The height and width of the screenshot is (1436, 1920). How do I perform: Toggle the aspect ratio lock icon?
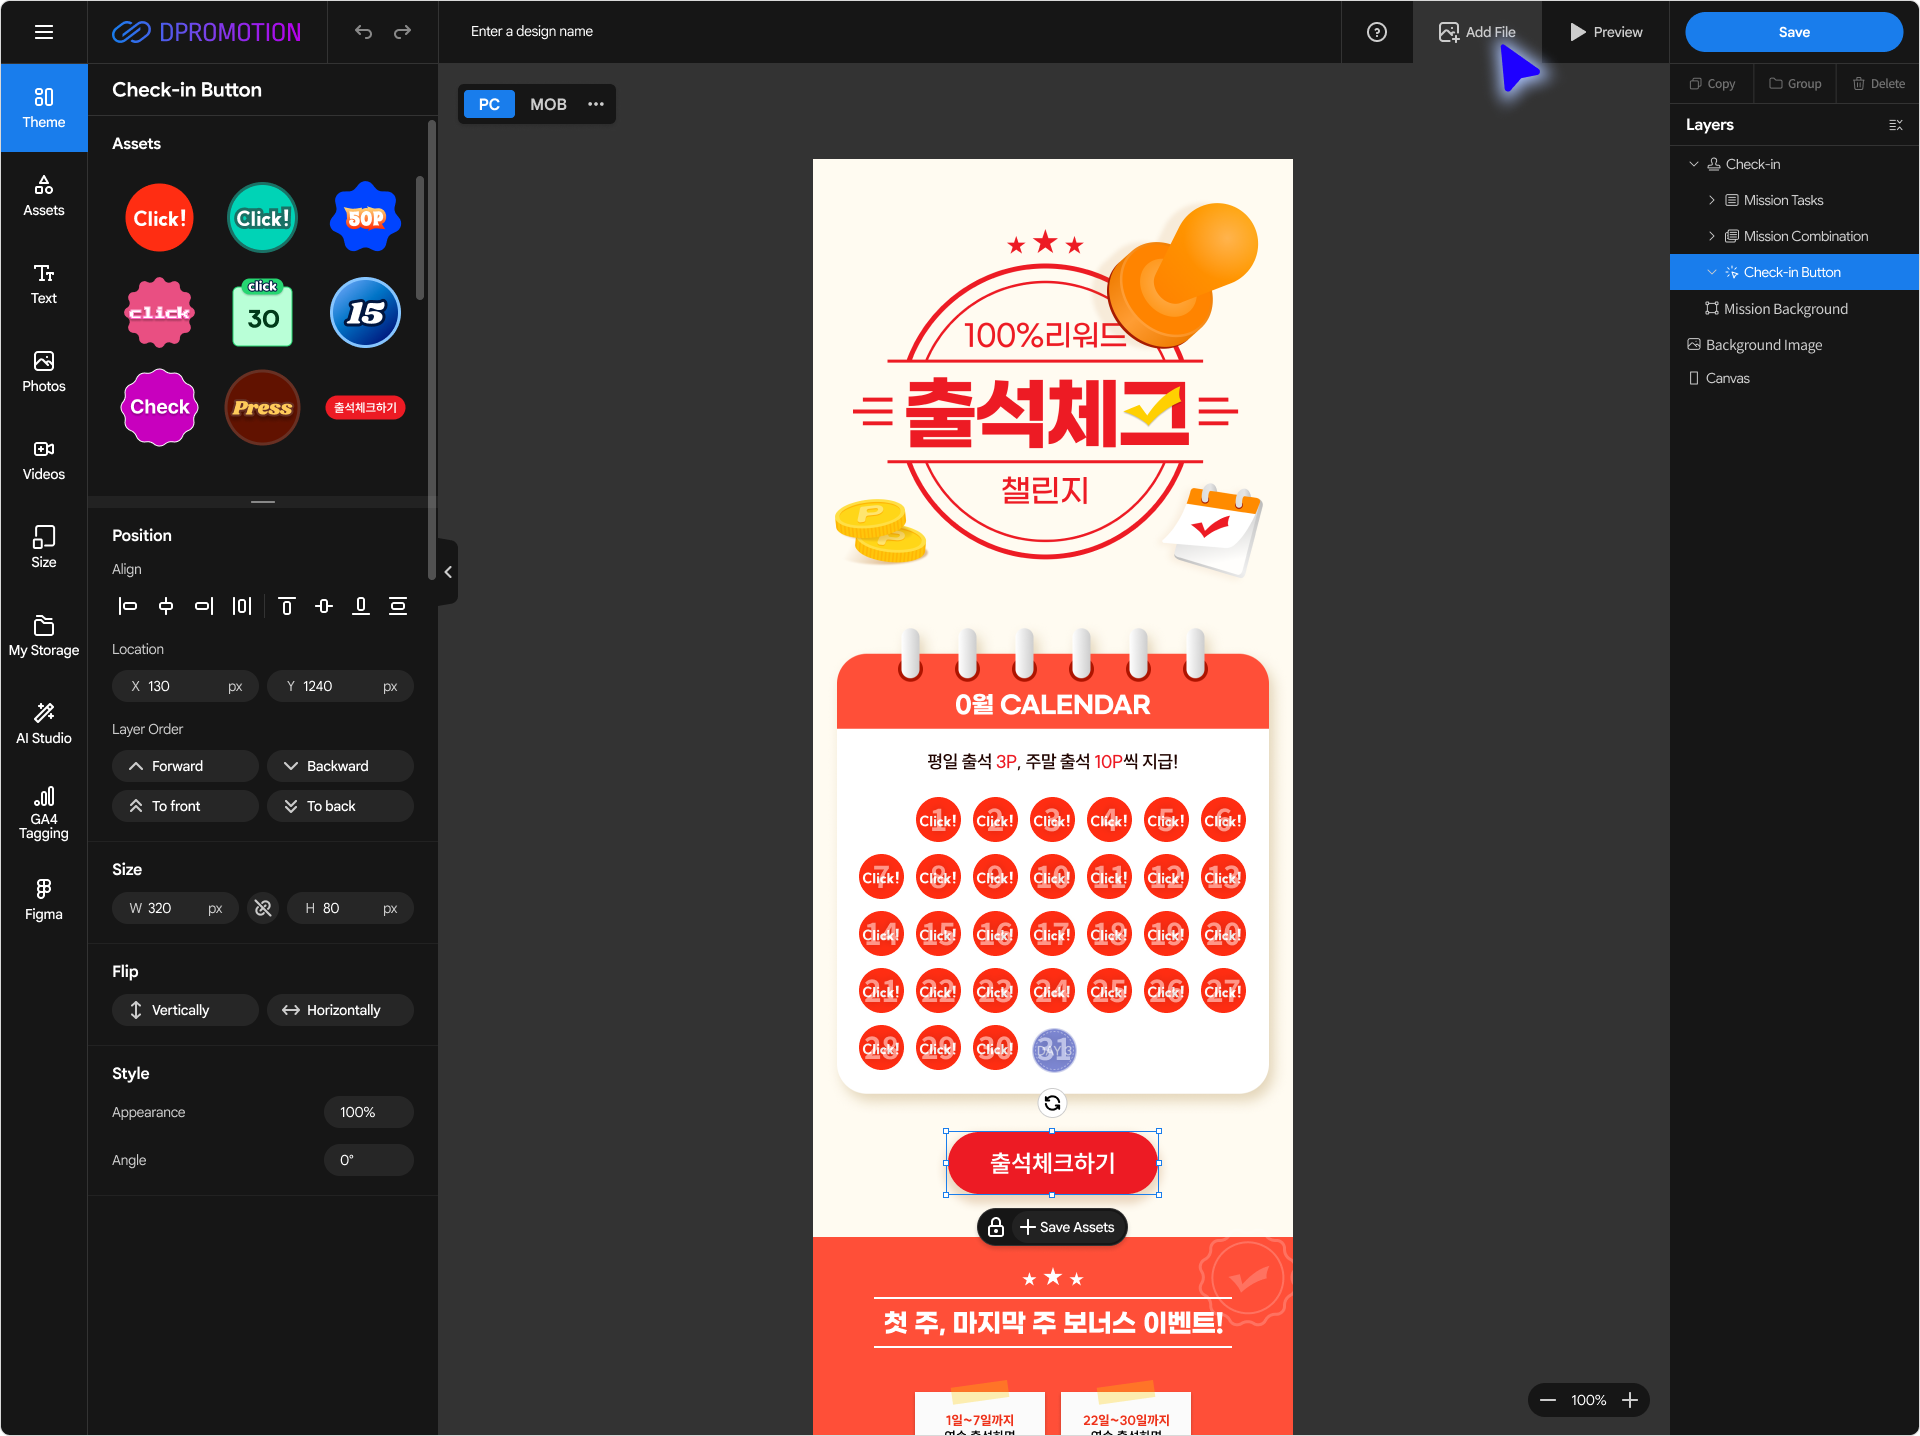tap(263, 908)
